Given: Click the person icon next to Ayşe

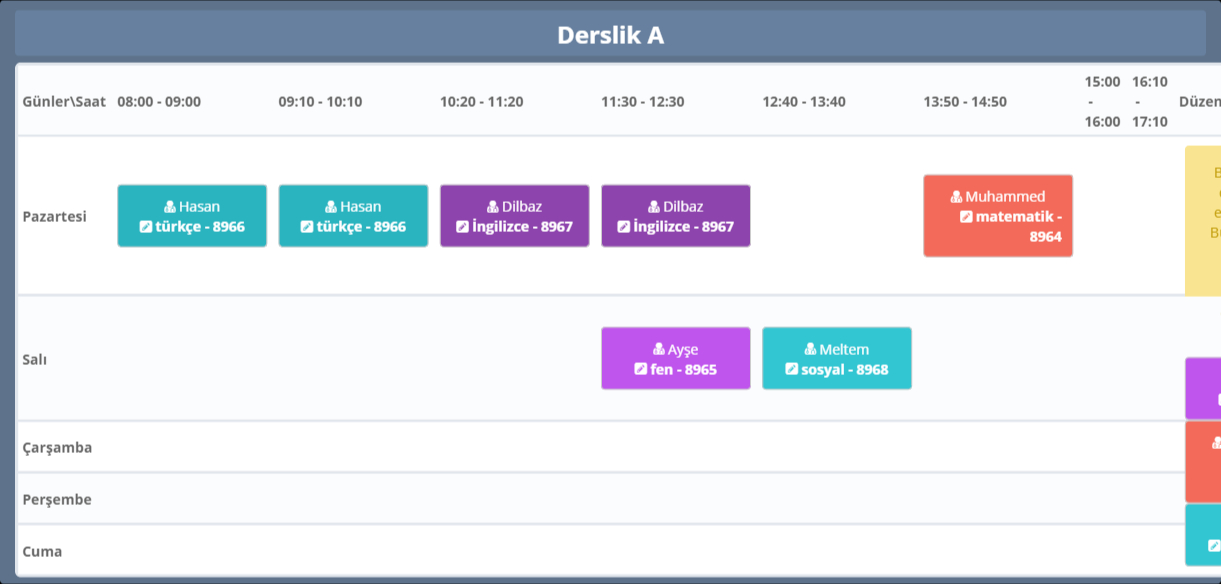Looking at the screenshot, I should coord(659,350).
